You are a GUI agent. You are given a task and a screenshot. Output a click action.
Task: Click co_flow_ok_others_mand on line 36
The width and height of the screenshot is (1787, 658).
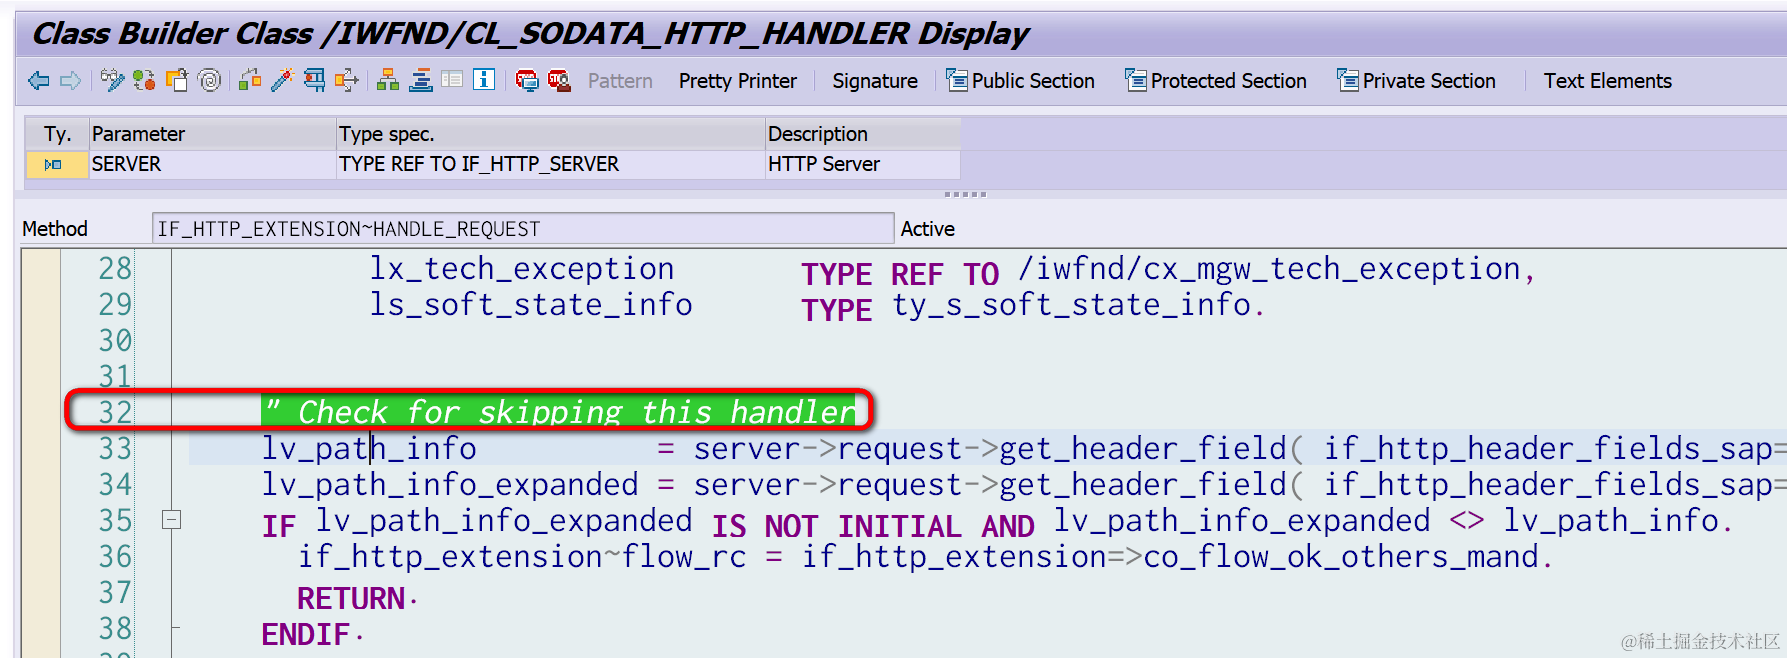click(x=1341, y=556)
